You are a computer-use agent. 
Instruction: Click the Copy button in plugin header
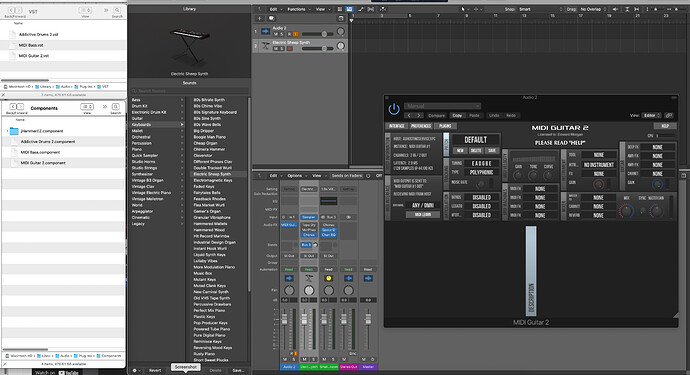457,115
